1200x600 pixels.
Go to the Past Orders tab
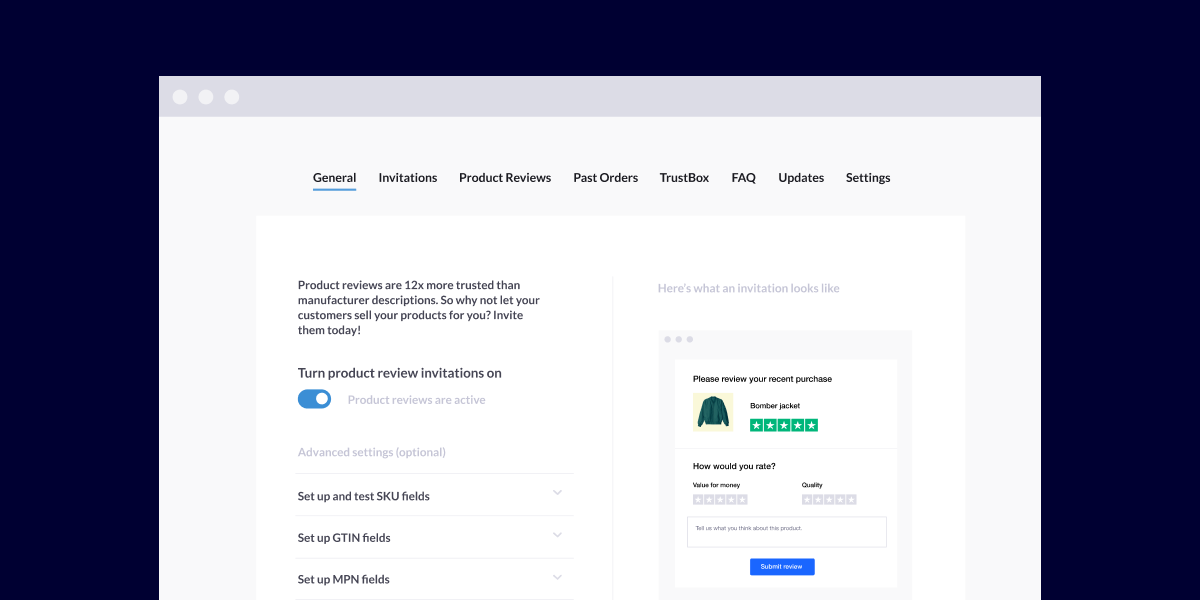[x=605, y=178]
